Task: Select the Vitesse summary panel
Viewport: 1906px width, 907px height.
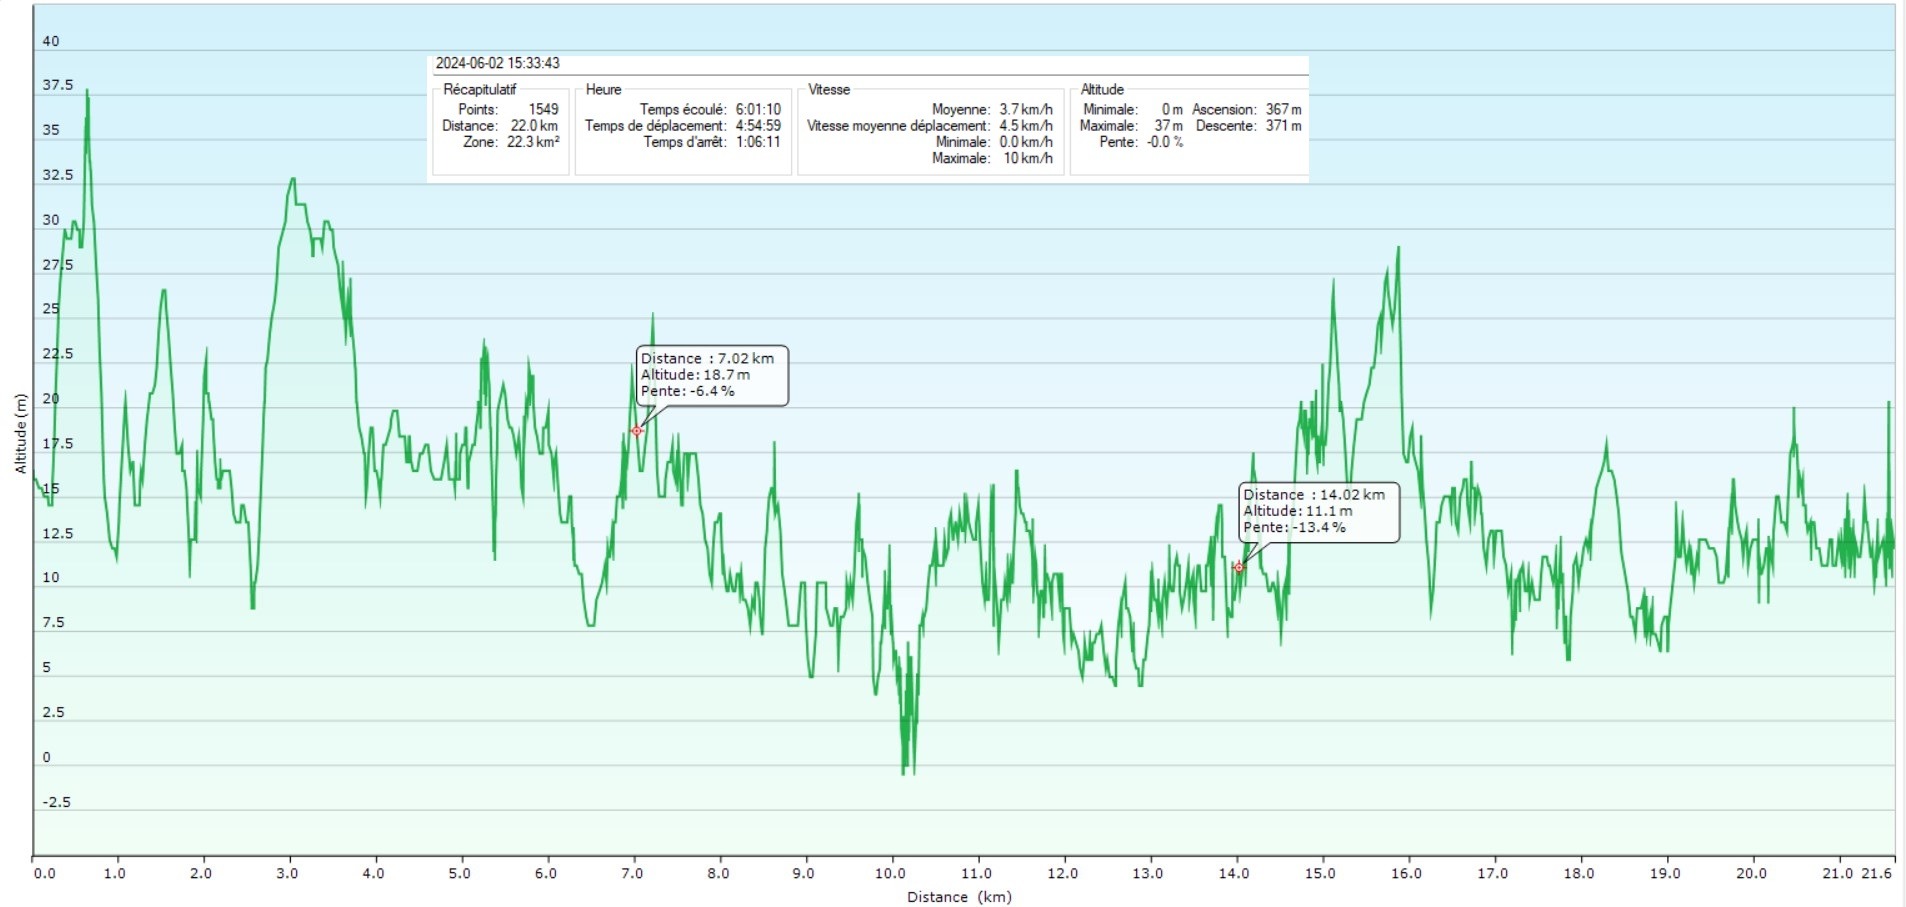Action: [x=930, y=128]
